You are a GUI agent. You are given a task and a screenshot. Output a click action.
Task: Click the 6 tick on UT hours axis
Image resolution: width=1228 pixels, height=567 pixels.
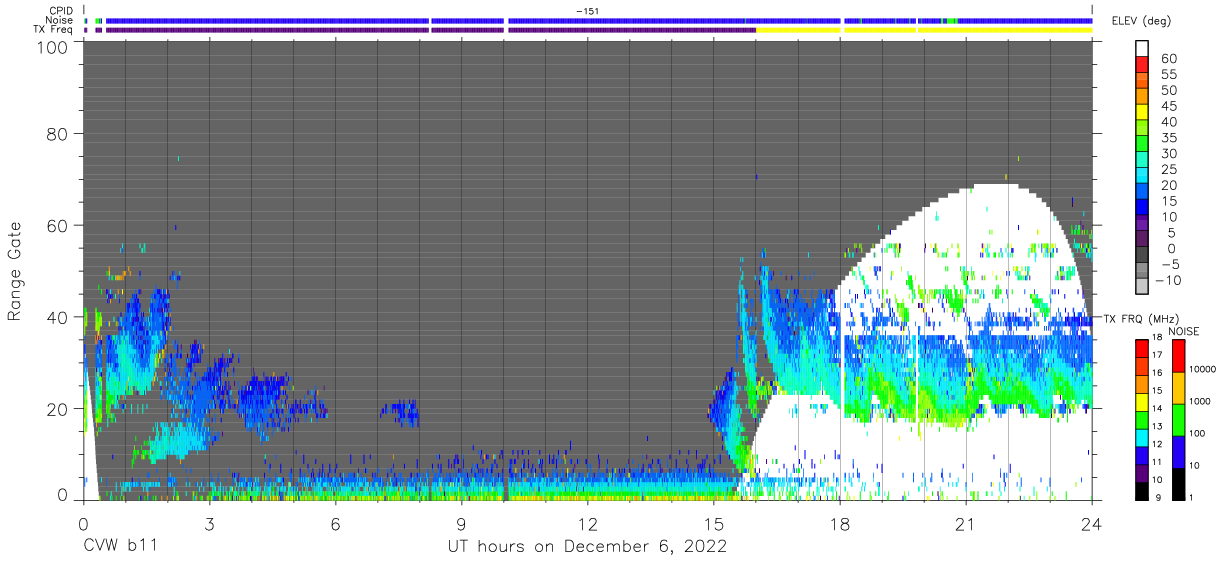[x=336, y=523]
